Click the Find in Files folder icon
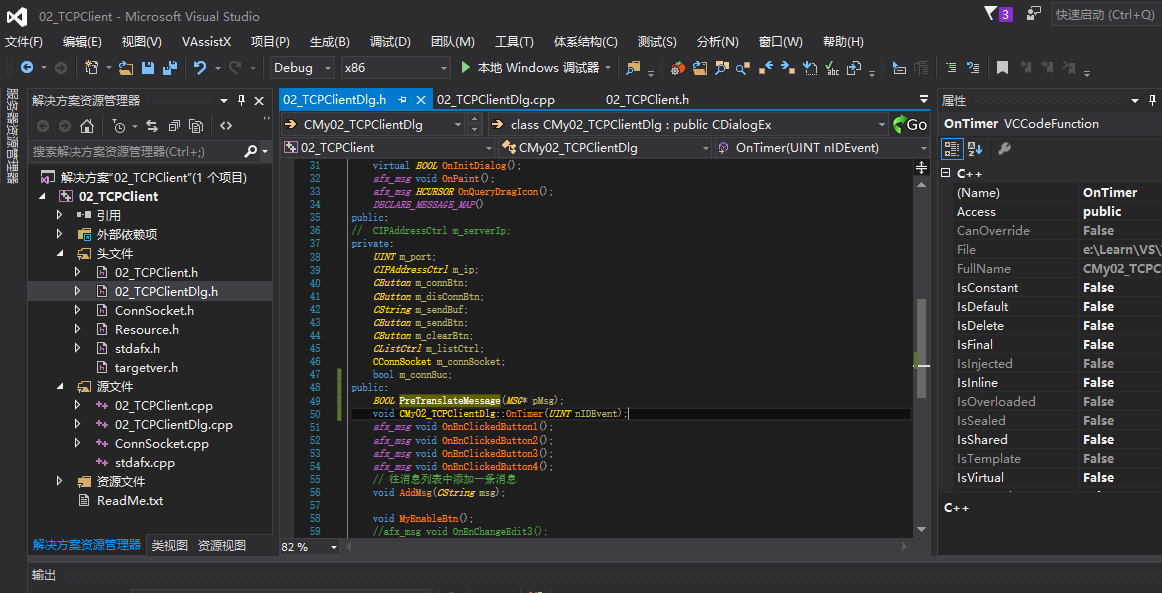The width and height of the screenshot is (1162, 593). point(633,67)
